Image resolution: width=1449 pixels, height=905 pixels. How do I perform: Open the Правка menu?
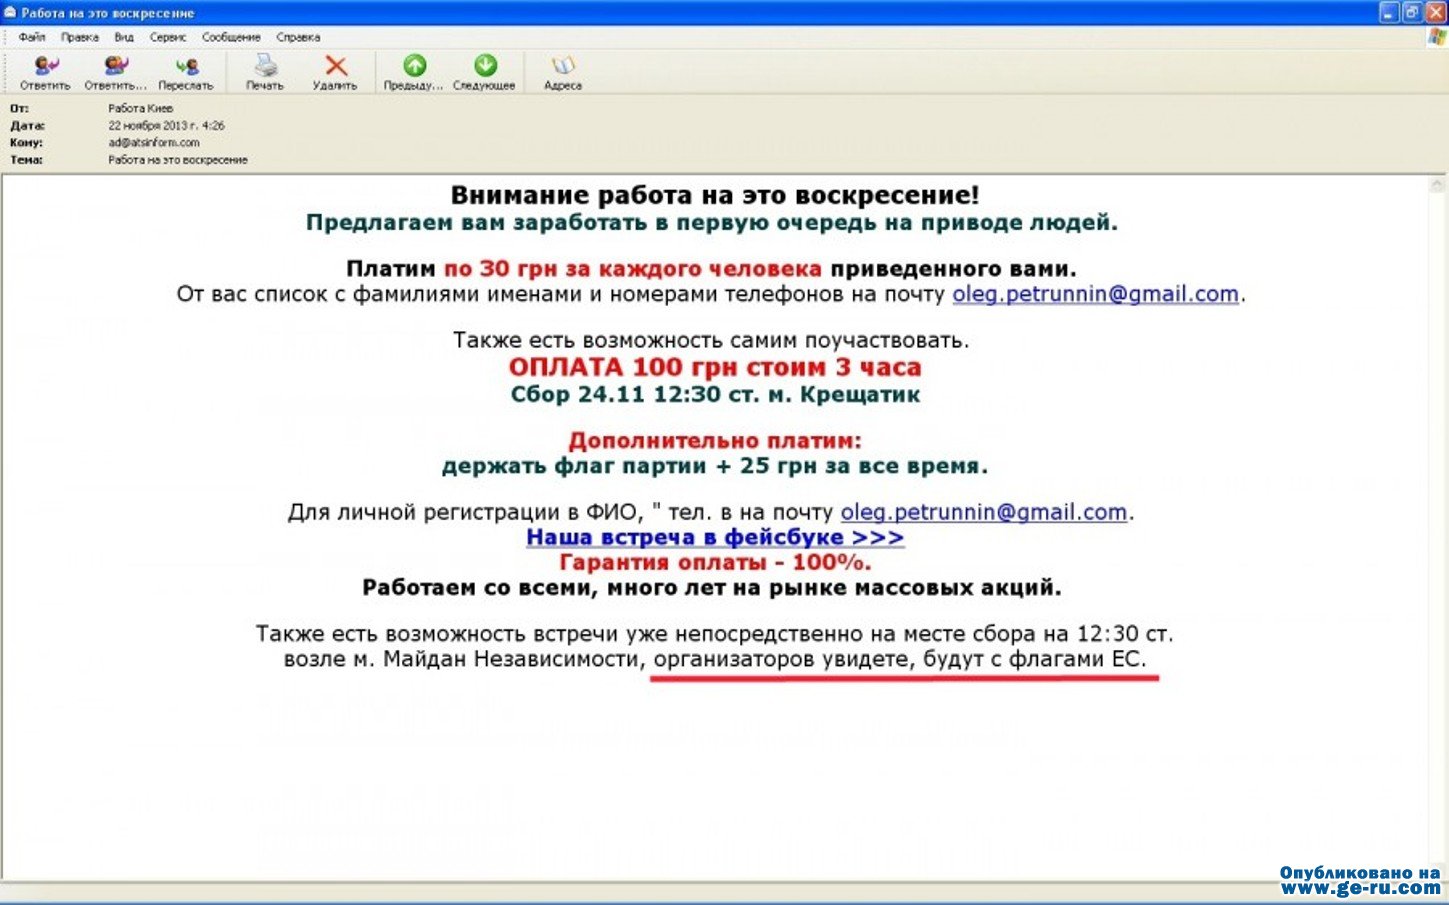(79, 37)
